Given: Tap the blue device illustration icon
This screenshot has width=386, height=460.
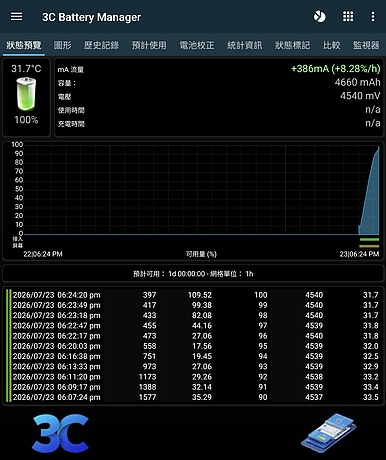Looking at the screenshot, I should point(329,433).
